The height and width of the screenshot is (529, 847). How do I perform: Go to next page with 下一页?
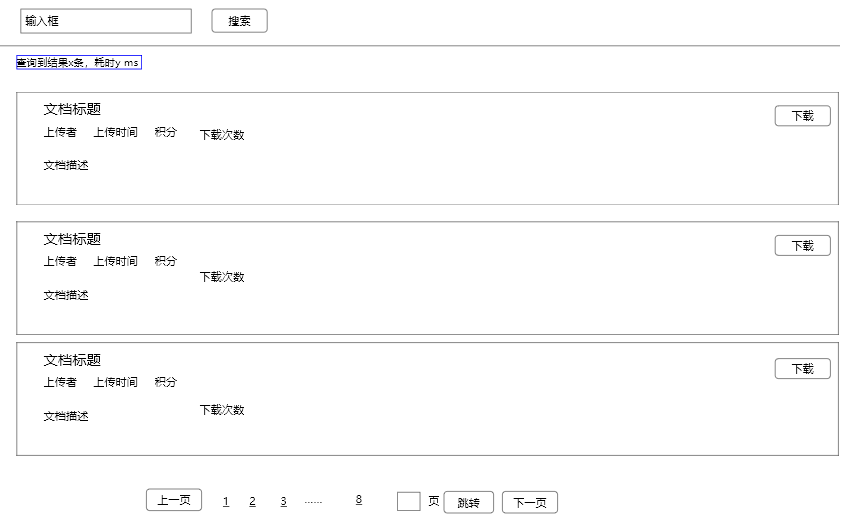tap(529, 502)
